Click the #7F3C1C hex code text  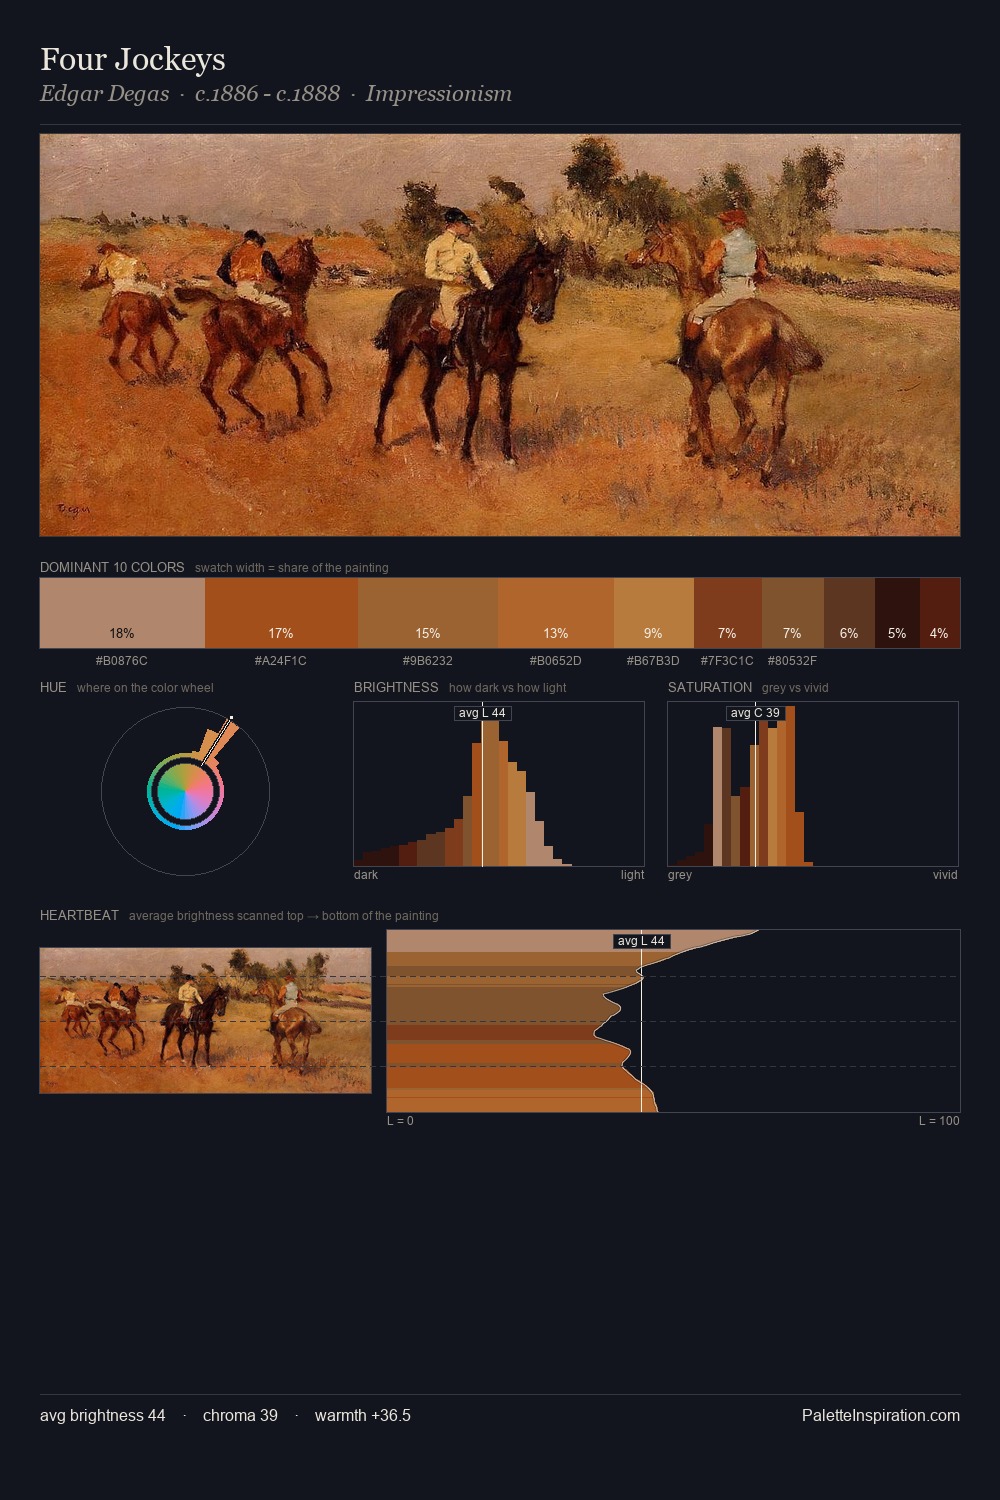click(727, 661)
